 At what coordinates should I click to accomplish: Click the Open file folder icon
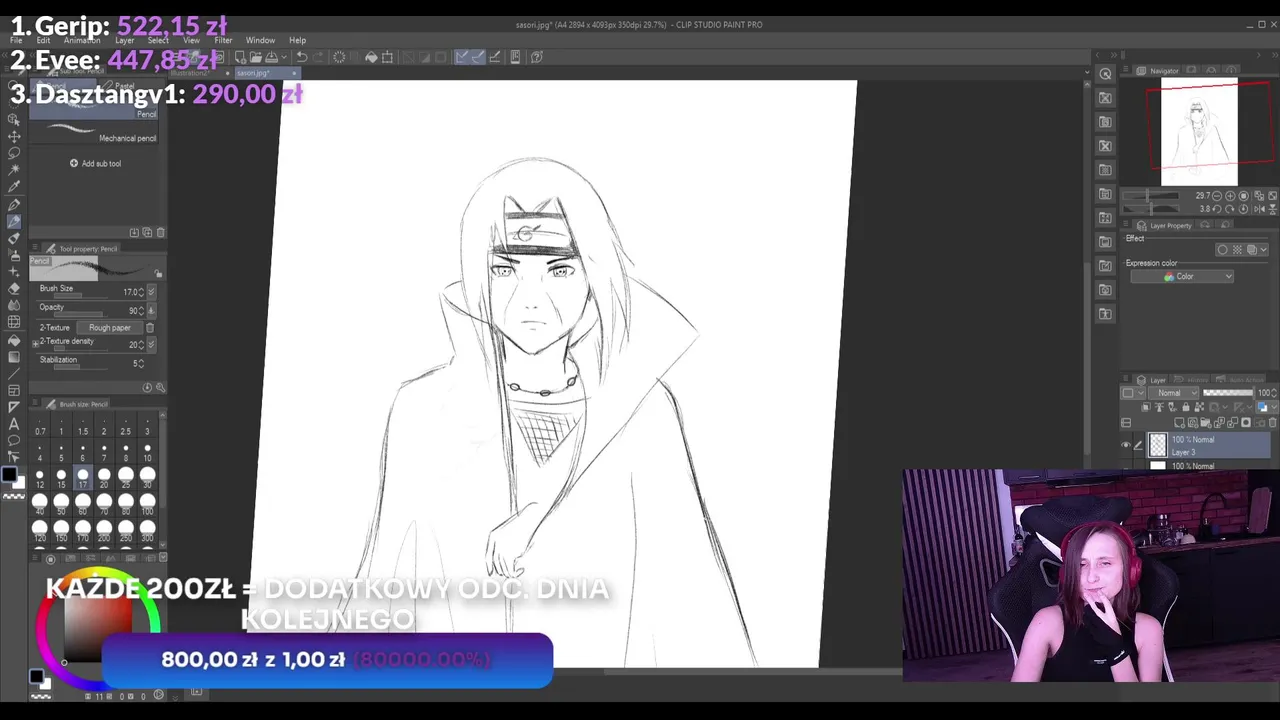[x=256, y=57]
